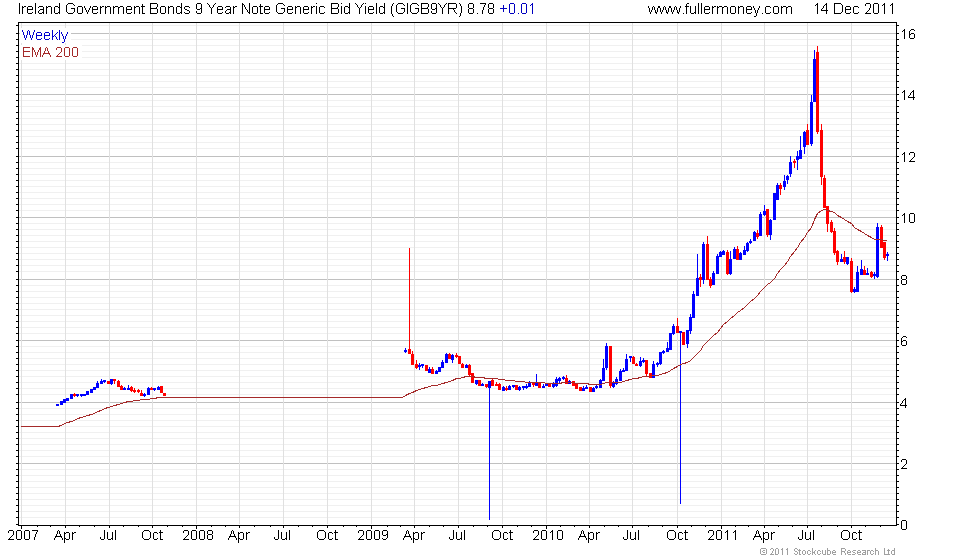Click the 'Apr' axis label between 2010 and 2011
Viewport: 980px width, 560px height.
pos(589,536)
